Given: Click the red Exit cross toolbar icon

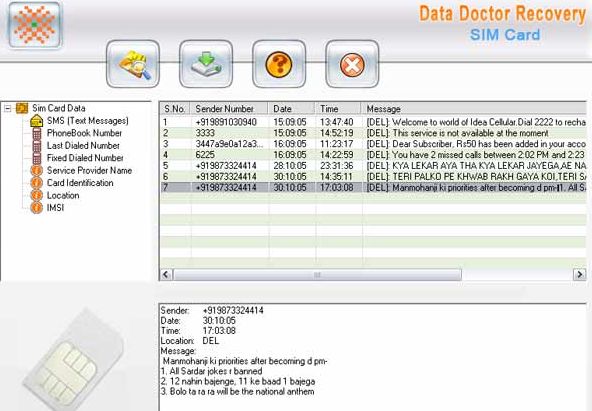Looking at the screenshot, I should coord(352,64).
